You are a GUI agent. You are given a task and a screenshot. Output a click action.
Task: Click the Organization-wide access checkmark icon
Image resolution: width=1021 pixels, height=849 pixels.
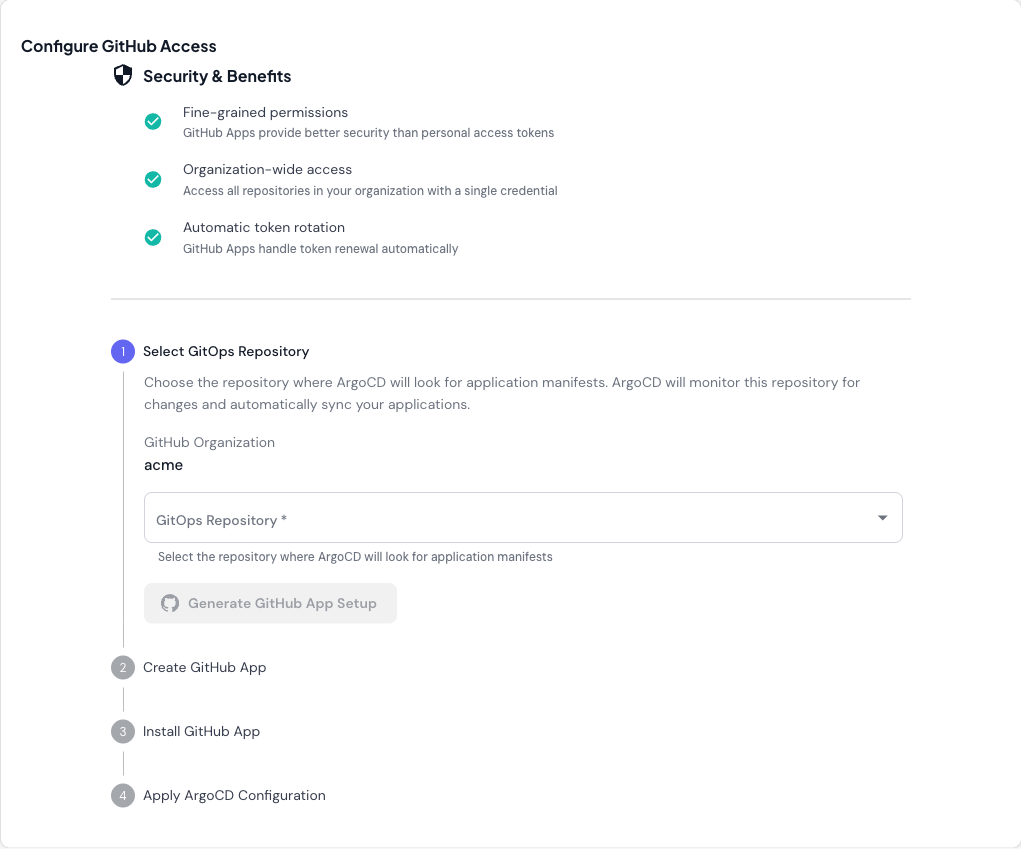[x=153, y=179]
